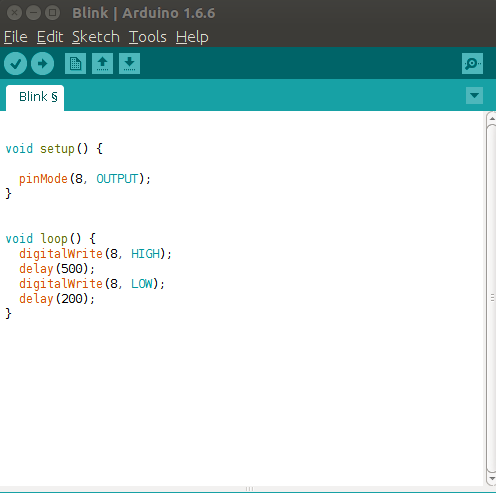Viewport: 496px width, 493px height.
Task: Click the Verify (checkmark) button
Action: tap(16, 63)
